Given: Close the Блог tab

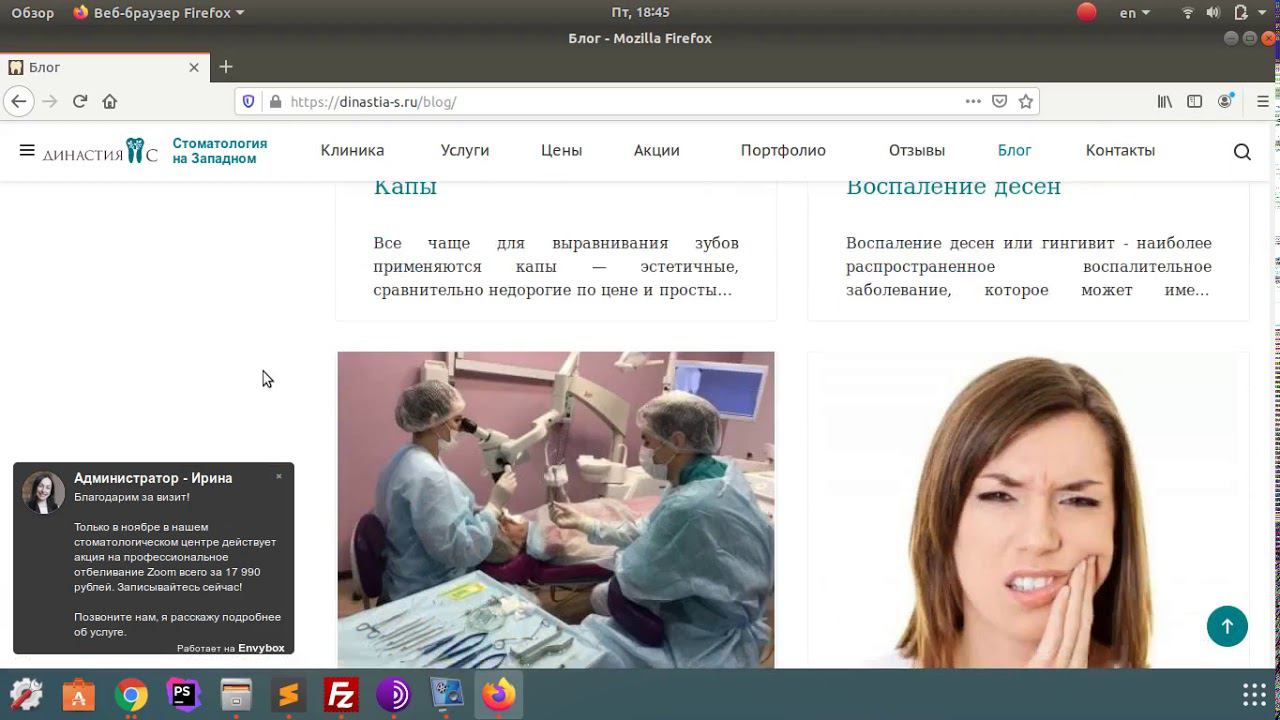Looking at the screenshot, I should tap(194, 67).
